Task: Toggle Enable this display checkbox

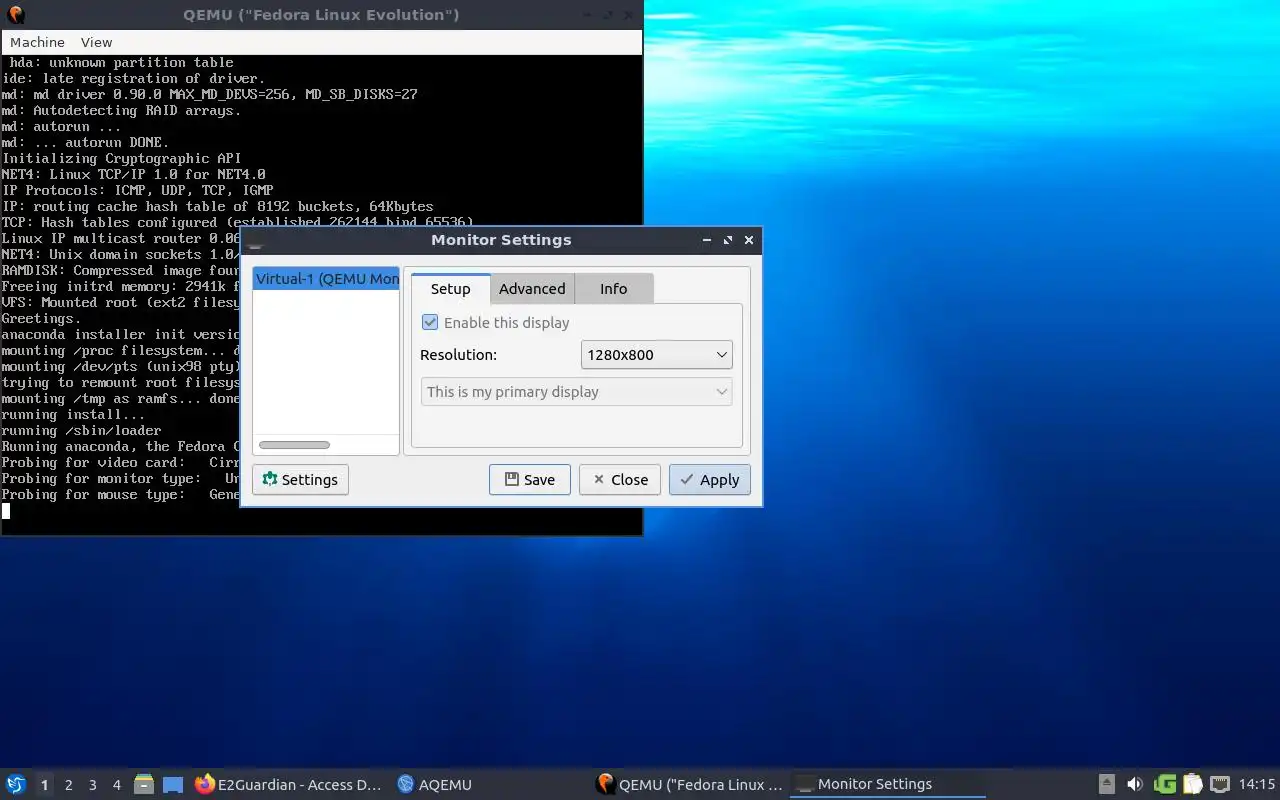Action: coord(430,322)
